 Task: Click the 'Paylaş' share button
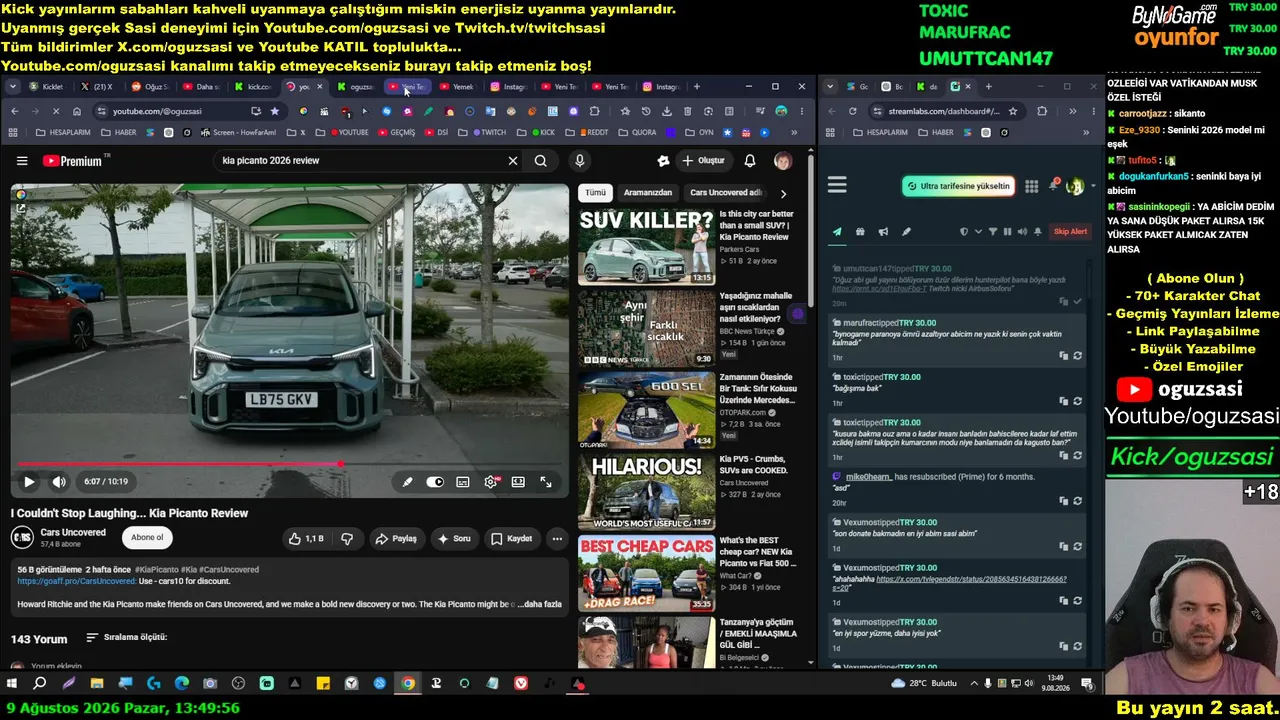coord(396,538)
